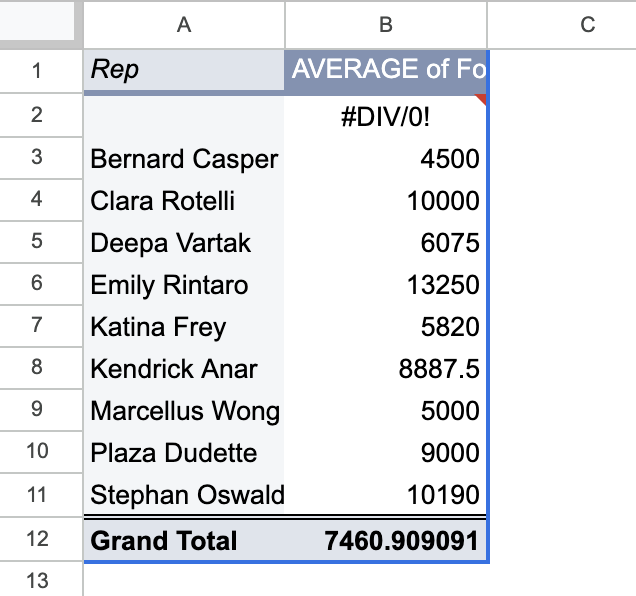Image resolution: width=636 pixels, height=596 pixels.
Task: Click the Bernard Casper cell
Action: click(x=184, y=158)
